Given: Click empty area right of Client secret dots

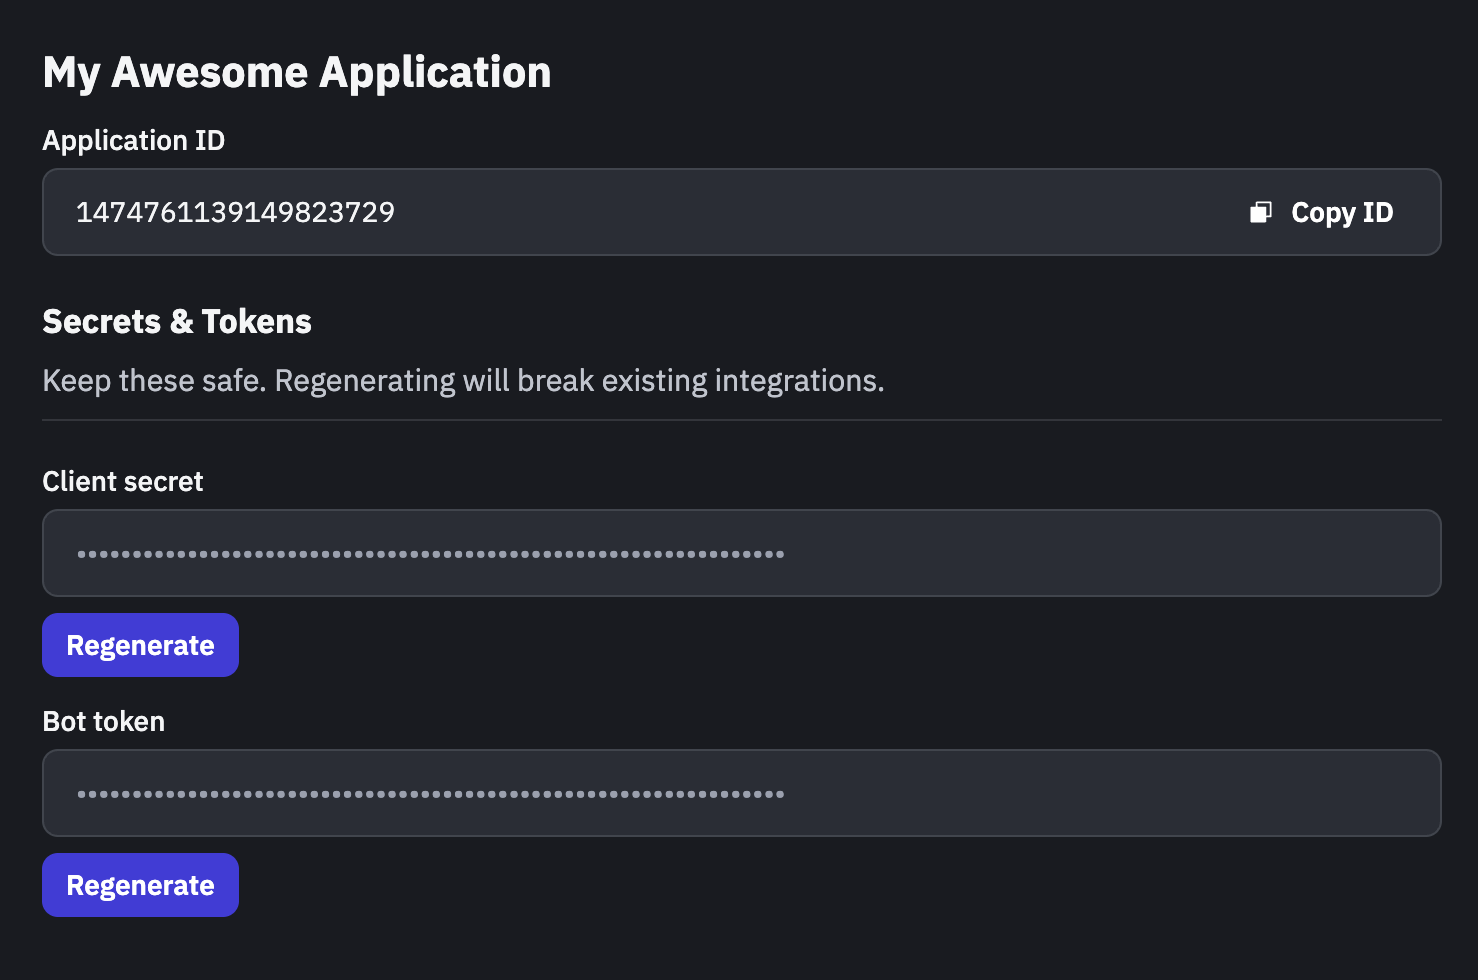Looking at the screenshot, I should click(1110, 553).
